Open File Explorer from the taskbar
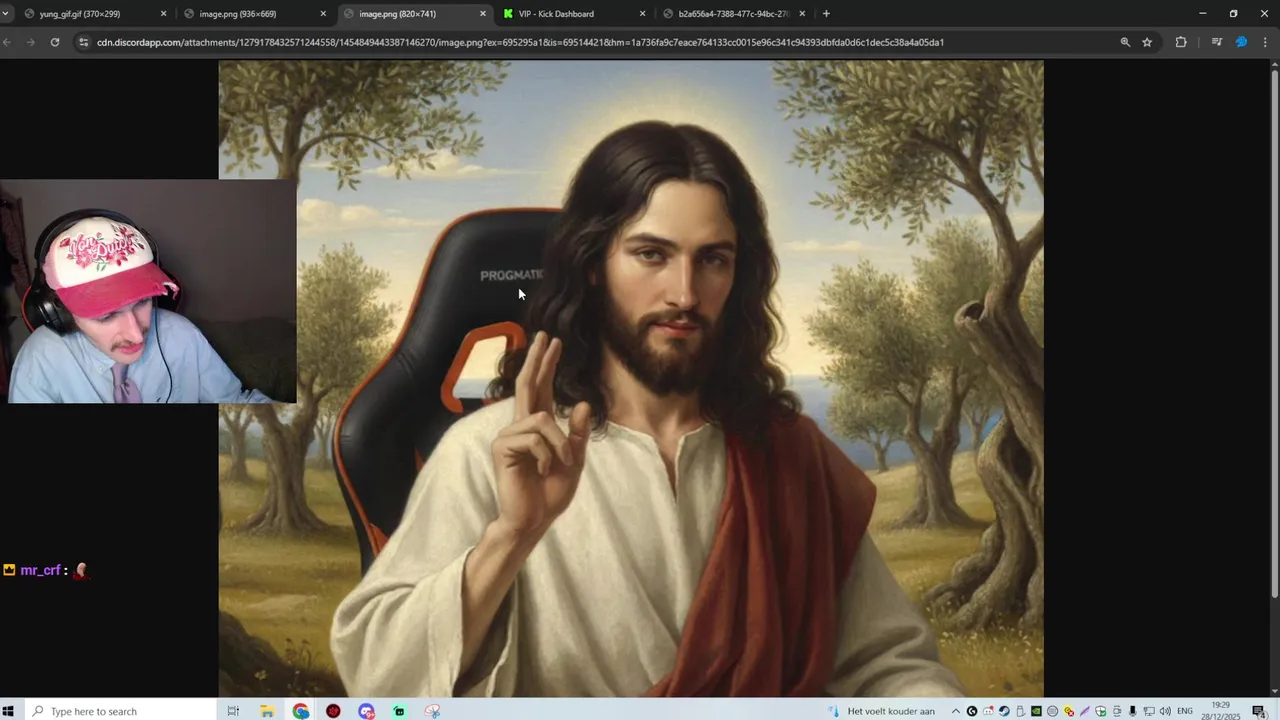This screenshot has height=720, width=1280. (267, 711)
